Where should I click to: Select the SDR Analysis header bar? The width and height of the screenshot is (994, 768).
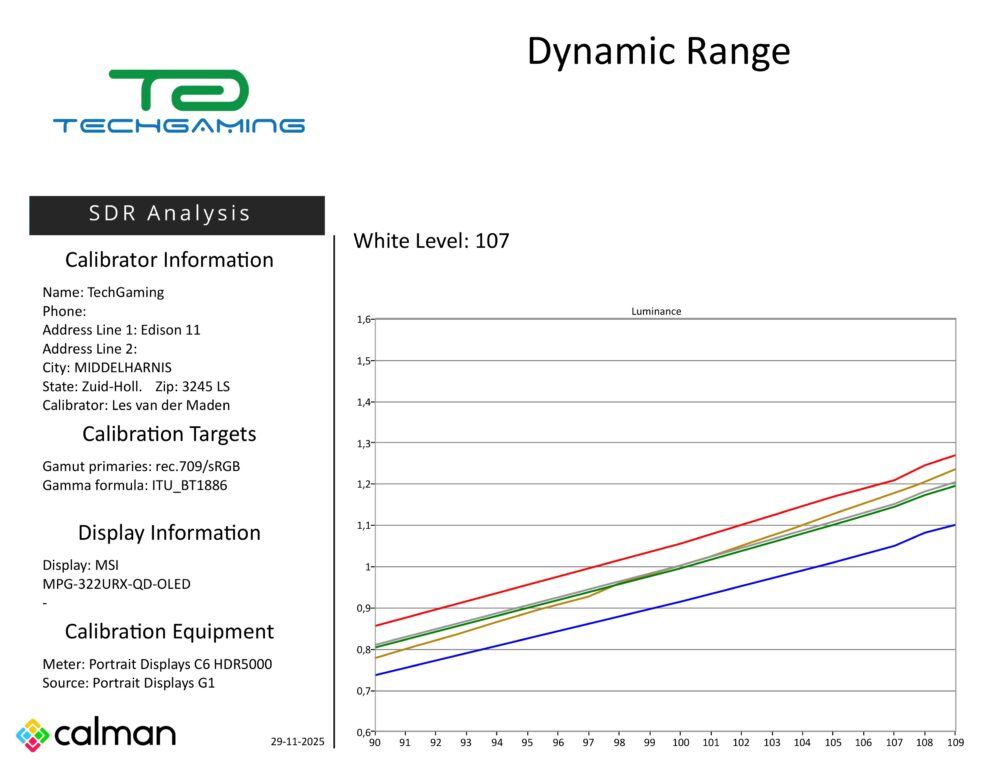pyautogui.click(x=177, y=214)
